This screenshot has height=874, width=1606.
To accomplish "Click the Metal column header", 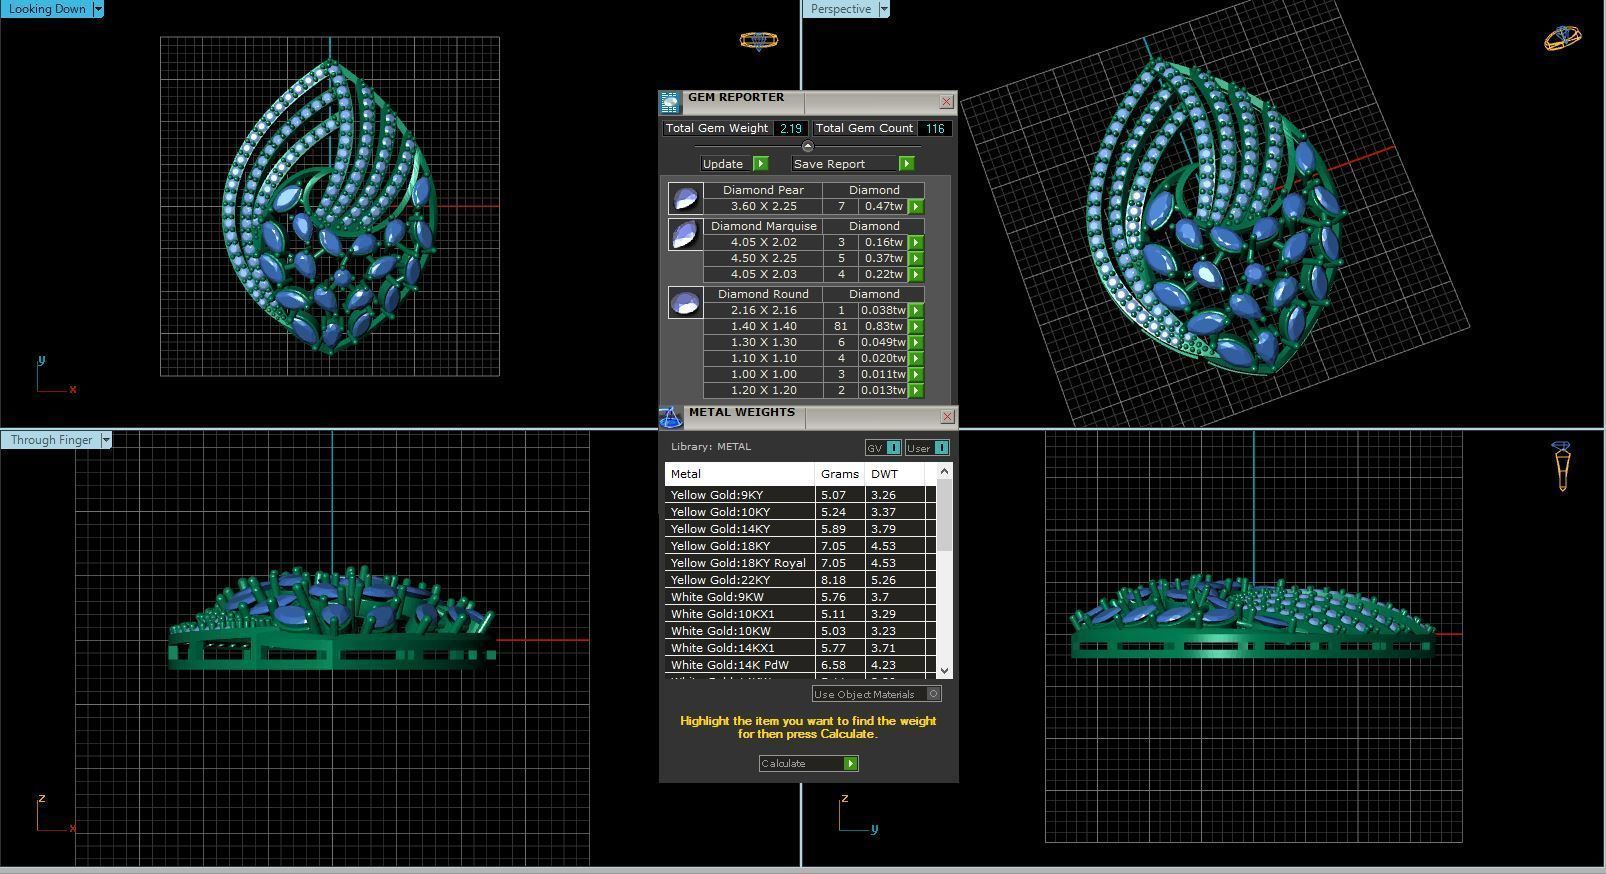I will [x=740, y=474].
